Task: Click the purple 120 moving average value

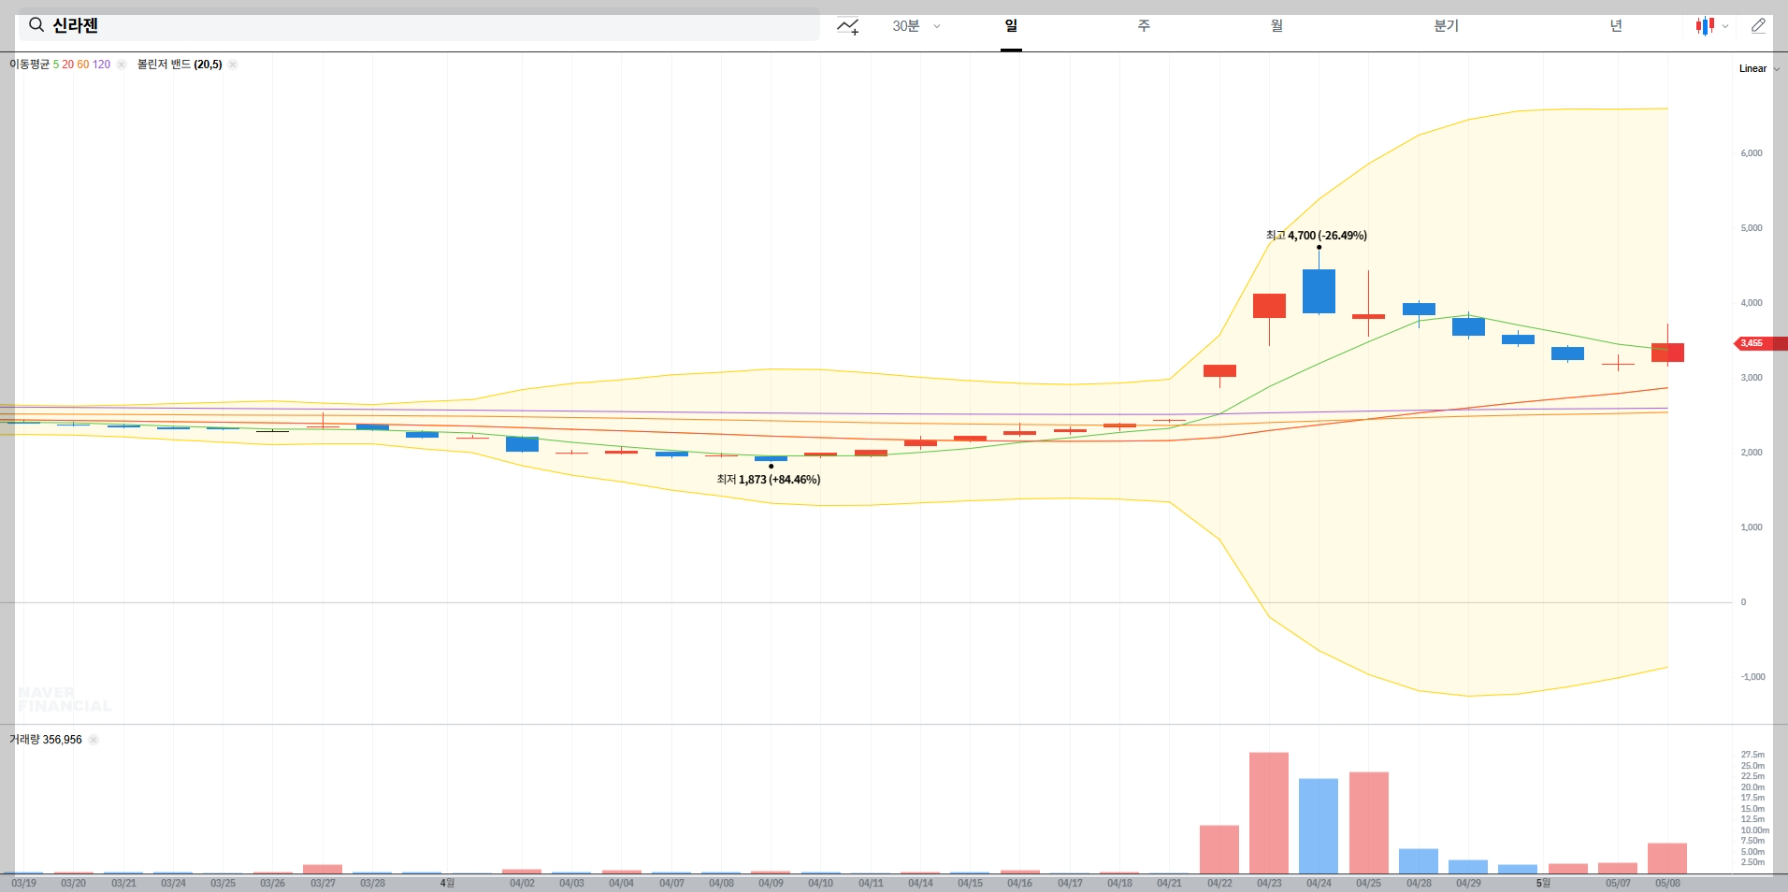Action: tap(101, 64)
